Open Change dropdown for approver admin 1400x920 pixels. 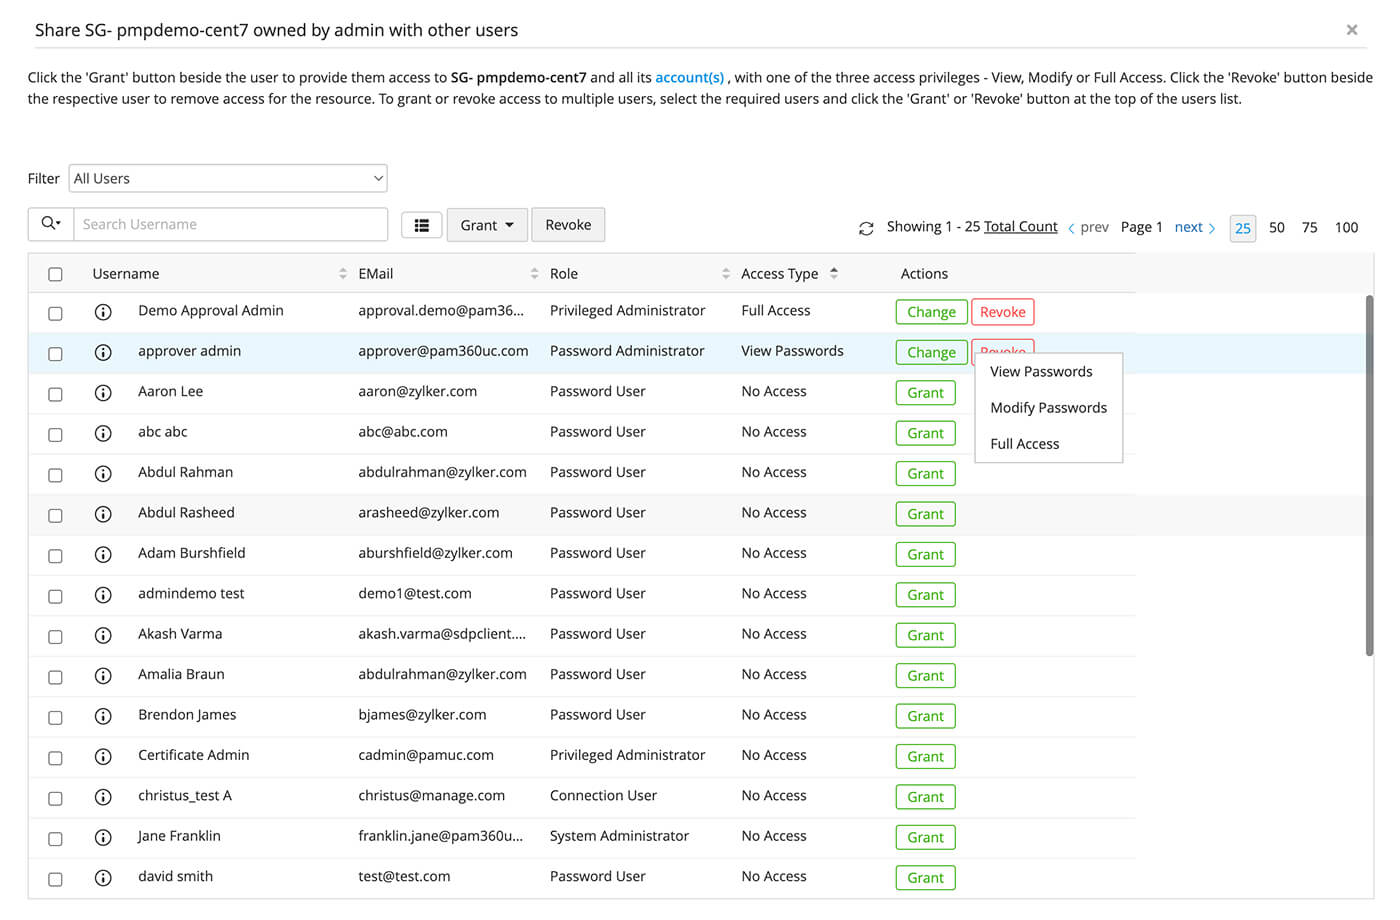point(931,352)
